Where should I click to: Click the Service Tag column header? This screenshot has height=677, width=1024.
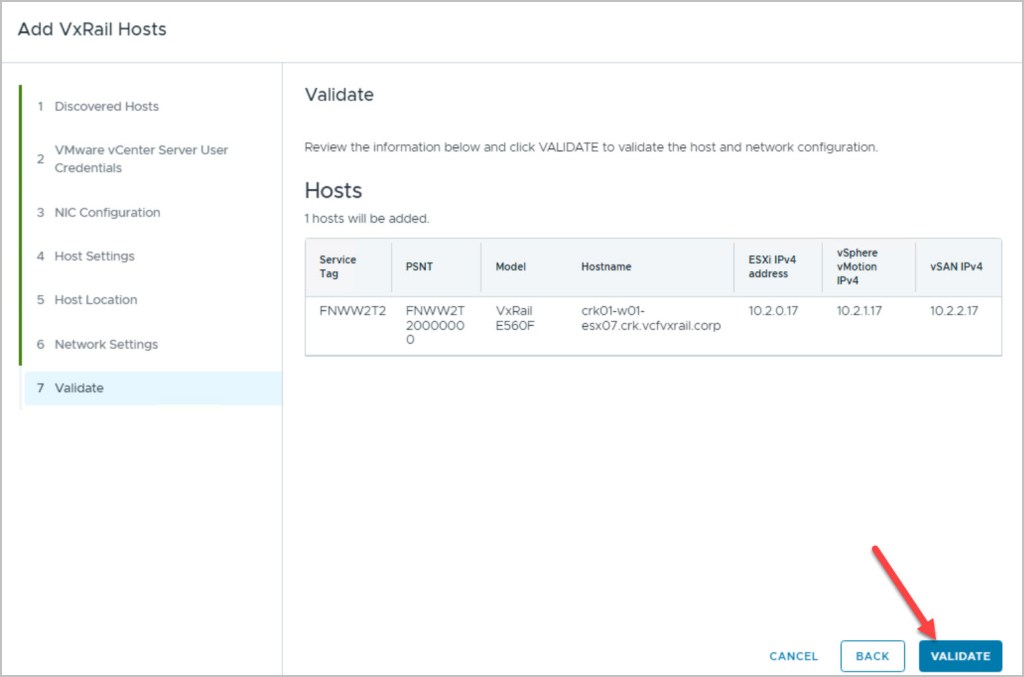pos(338,266)
